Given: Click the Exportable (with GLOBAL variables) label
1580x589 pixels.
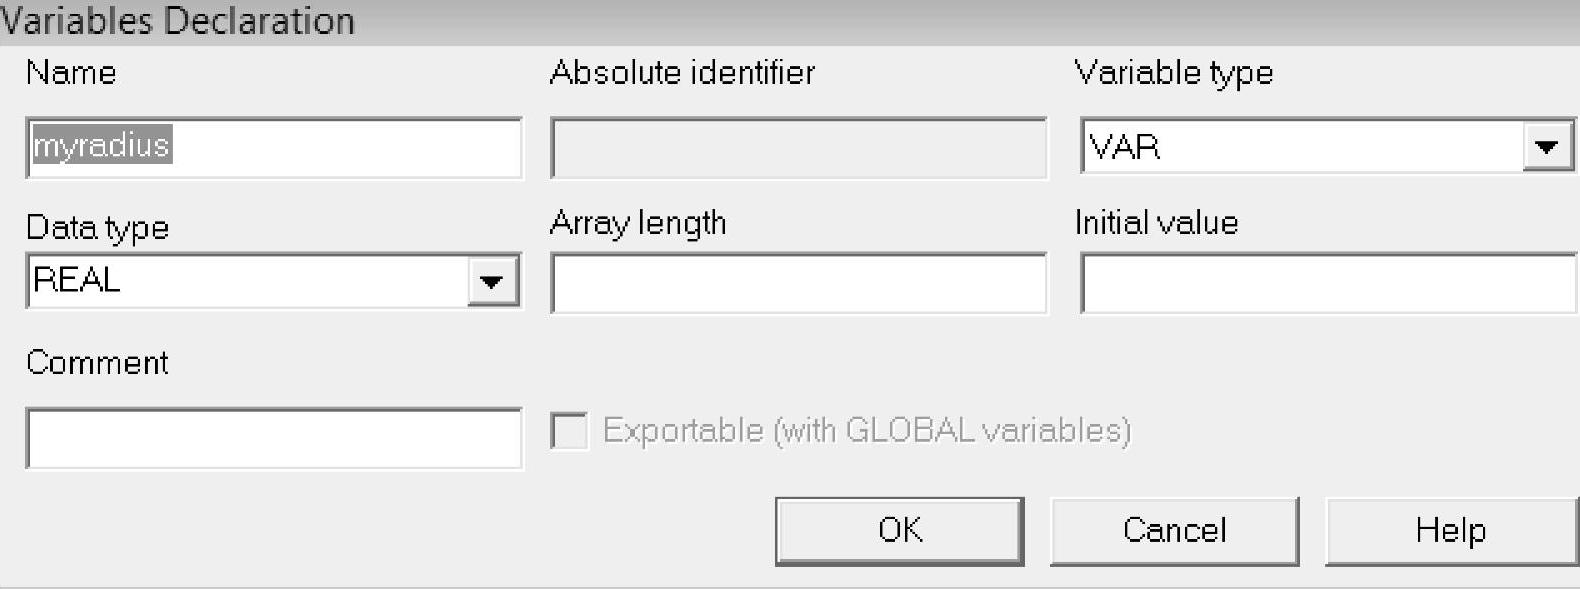Looking at the screenshot, I should 867,430.
